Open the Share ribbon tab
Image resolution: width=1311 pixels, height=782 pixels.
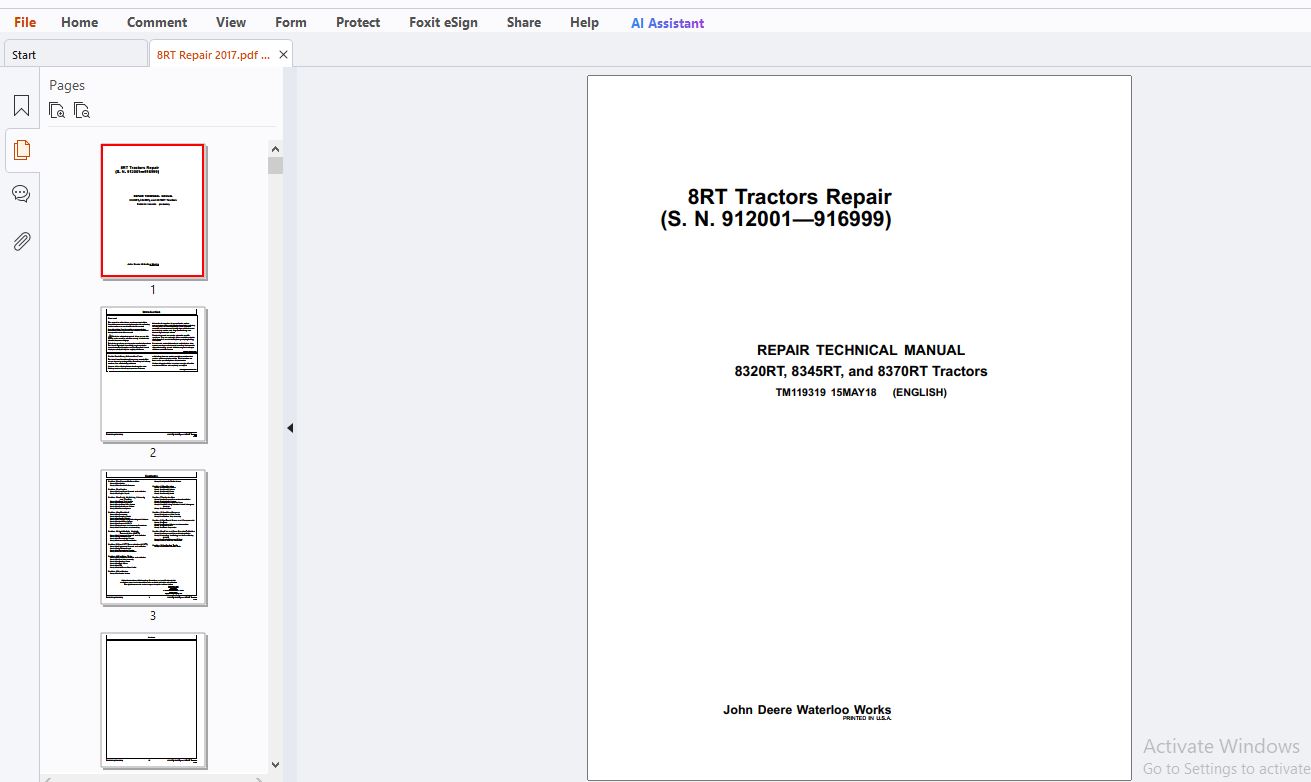click(x=524, y=22)
